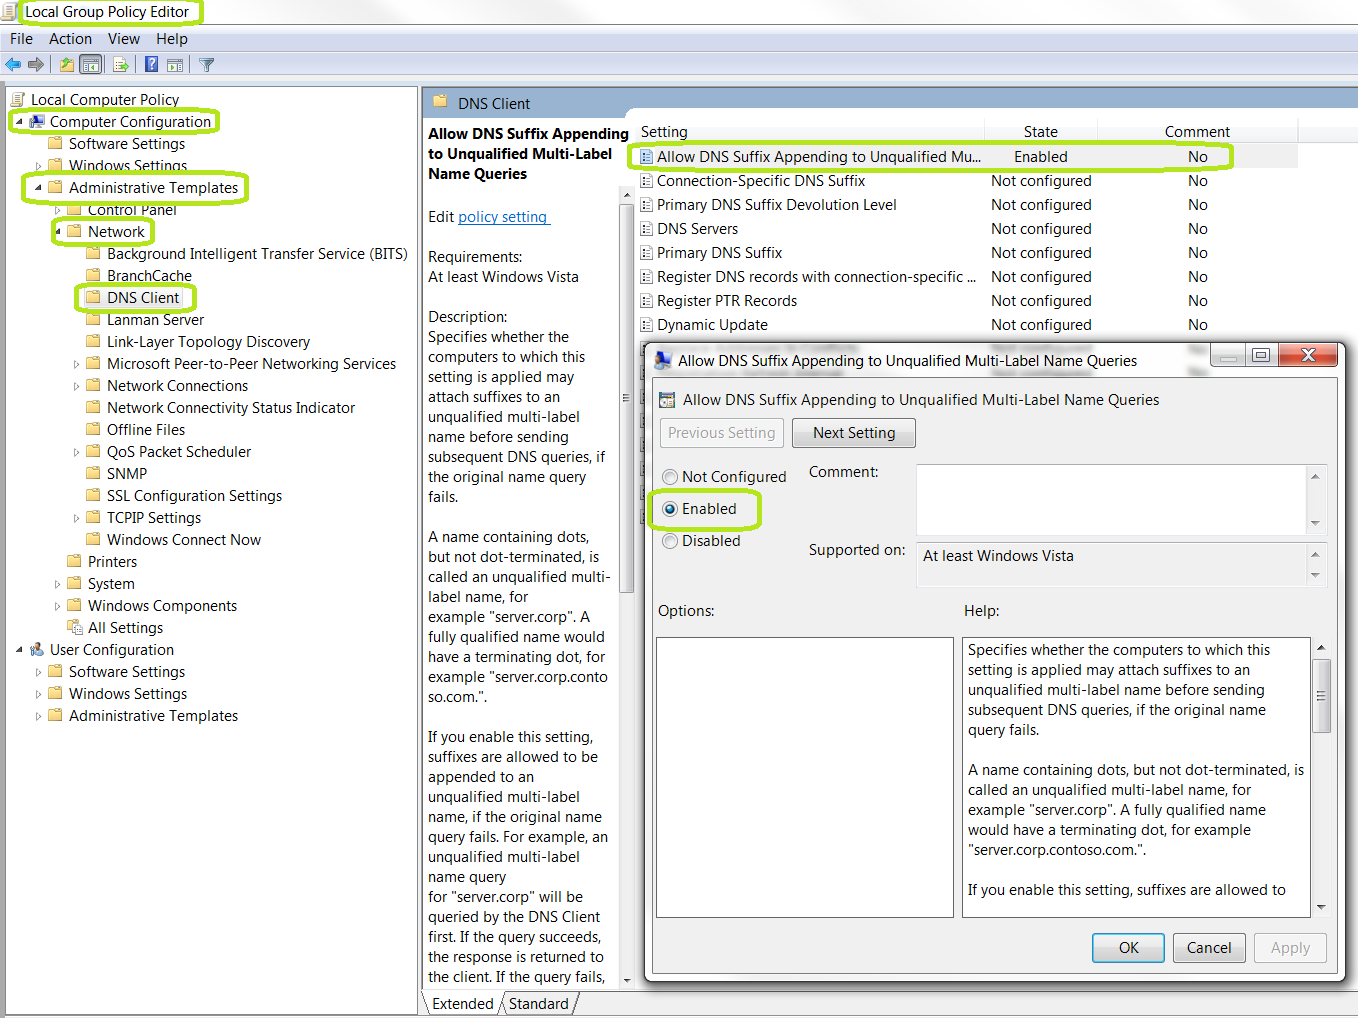Viewport: 1358px width, 1018px height.
Task: Click the DNS Client folder icon in tree
Action: pos(93,298)
